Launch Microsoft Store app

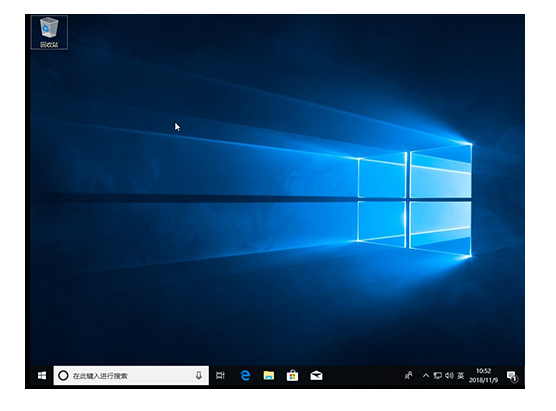click(292, 375)
